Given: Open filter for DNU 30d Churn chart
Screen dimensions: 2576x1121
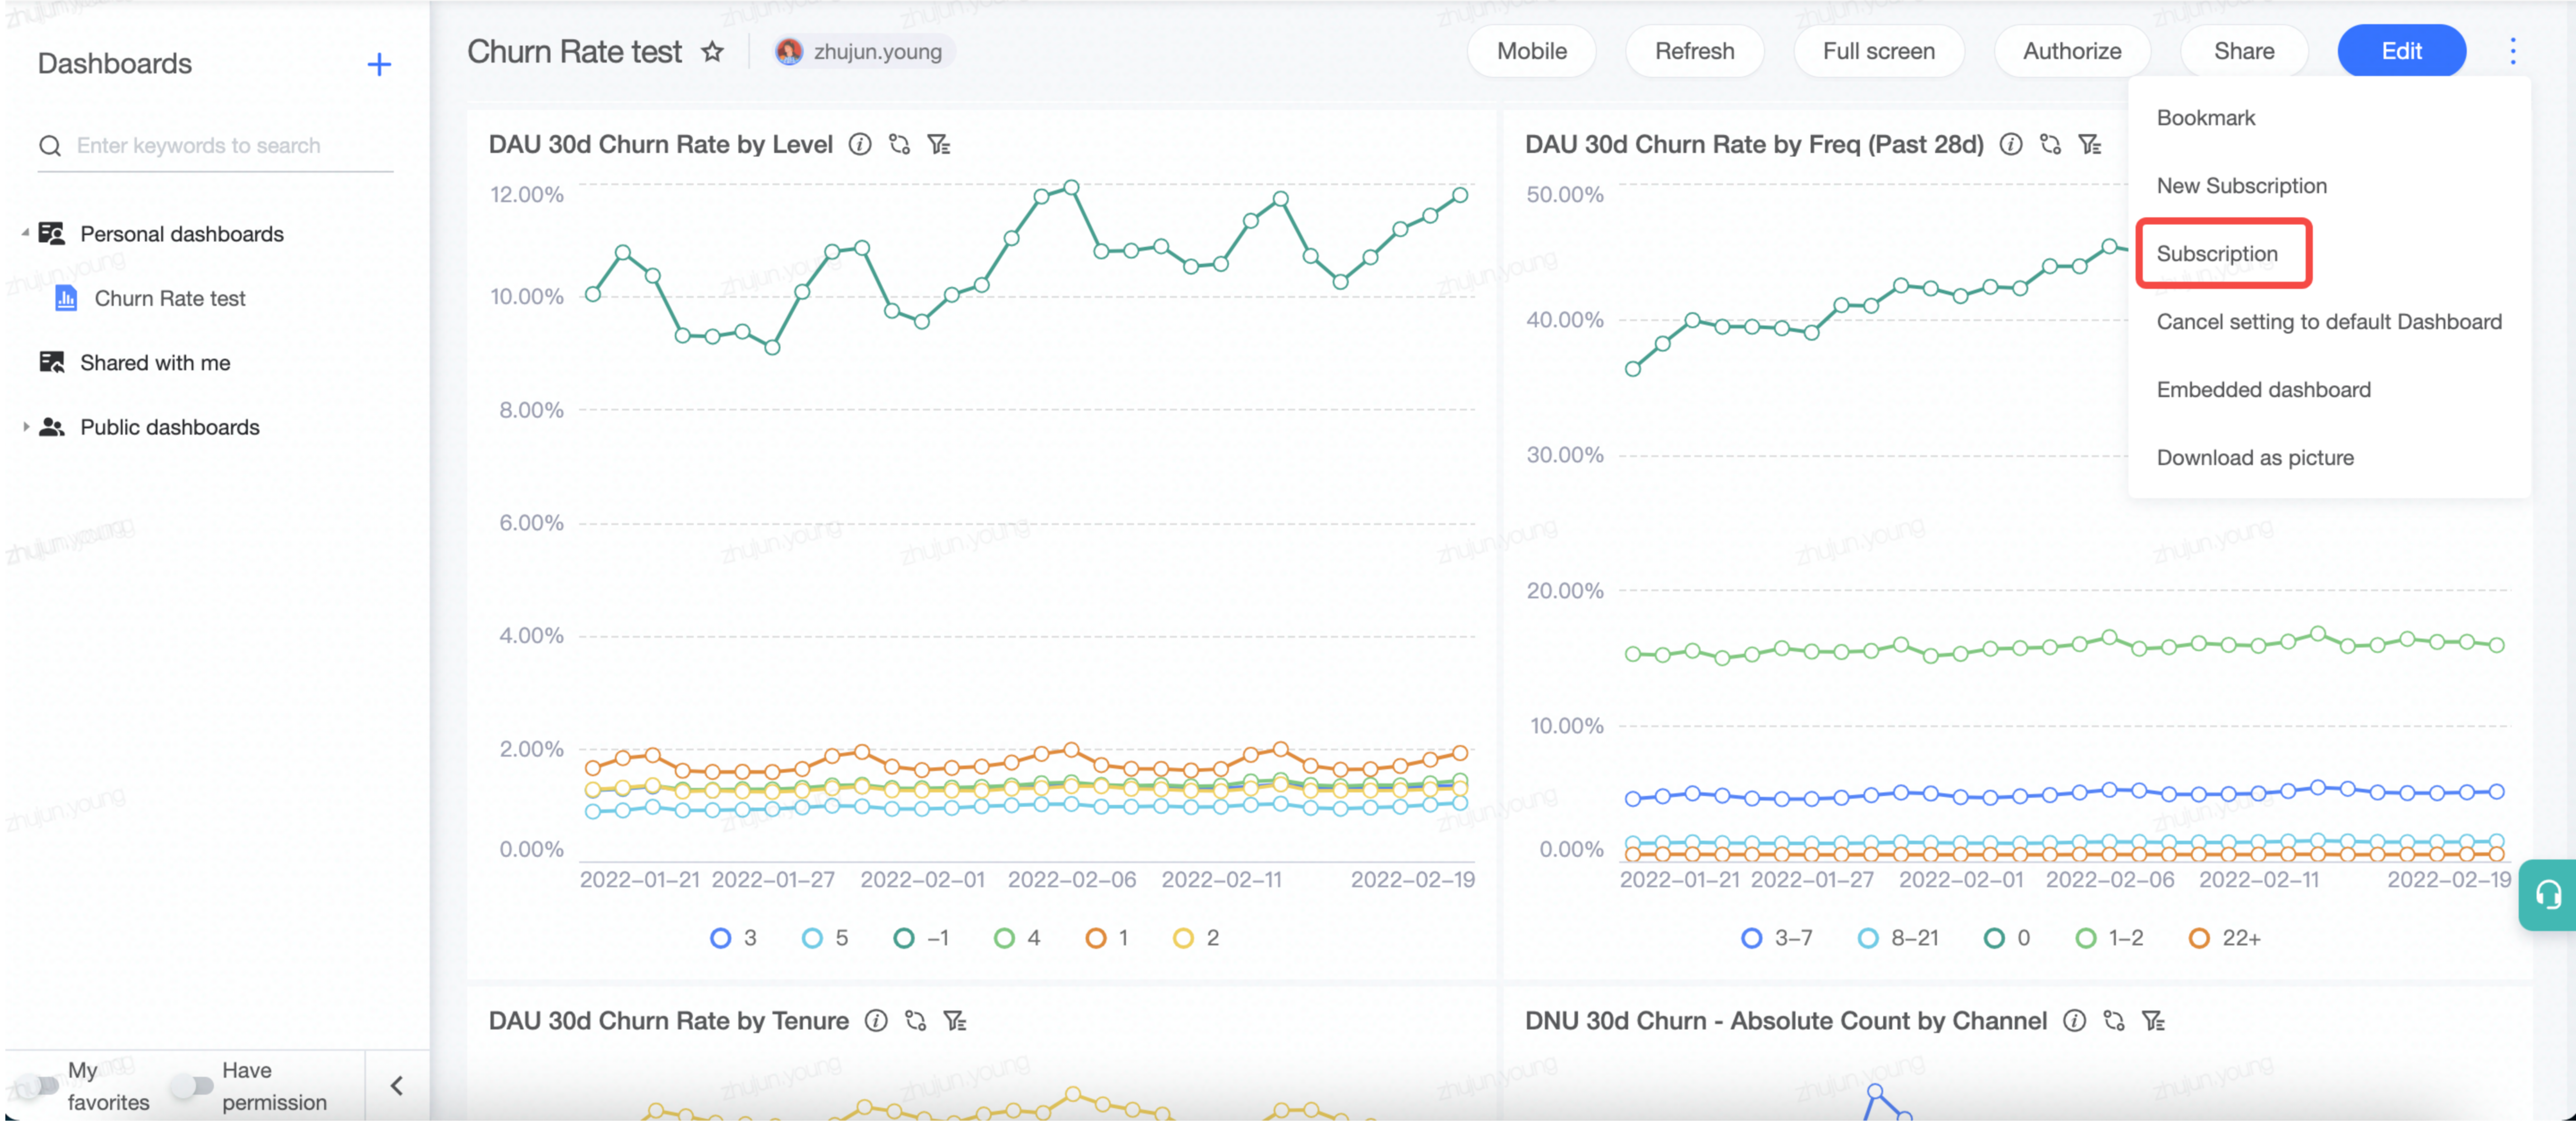Looking at the screenshot, I should pos(2153,1021).
